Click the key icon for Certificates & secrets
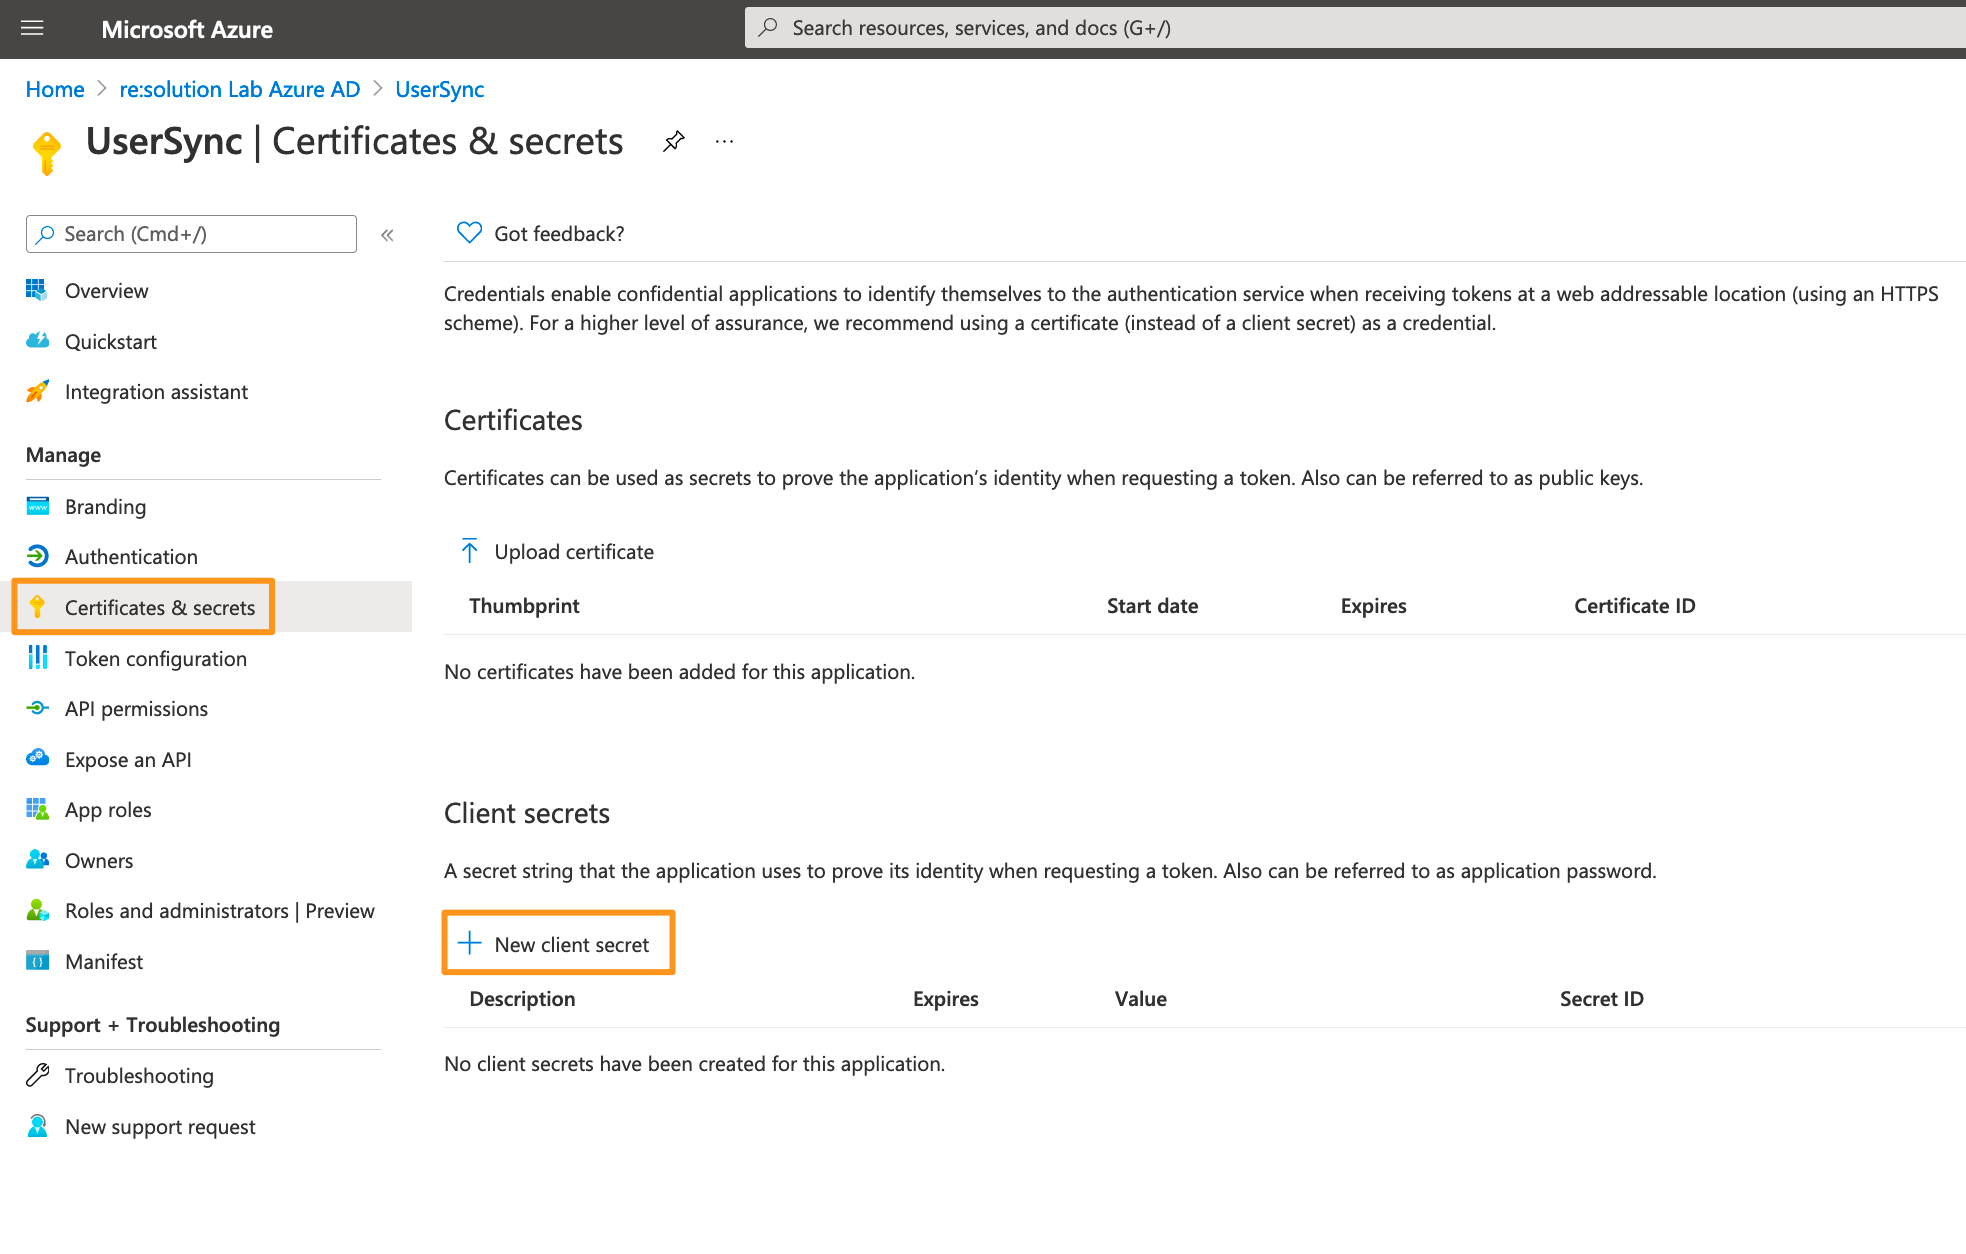This screenshot has height=1254, width=1966. 37,606
